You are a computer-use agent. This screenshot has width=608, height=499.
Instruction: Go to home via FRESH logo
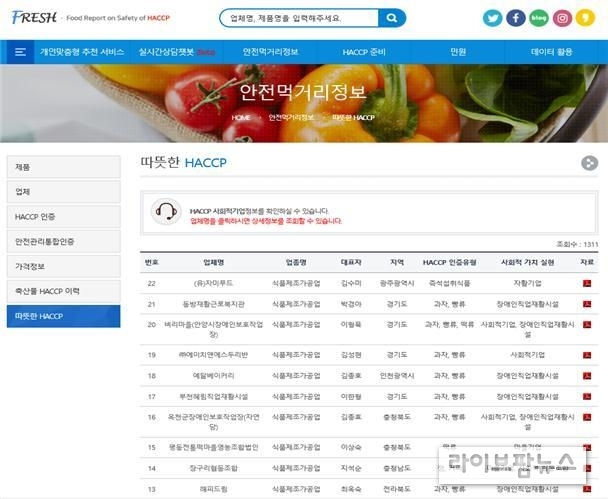(x=34, y=17)
